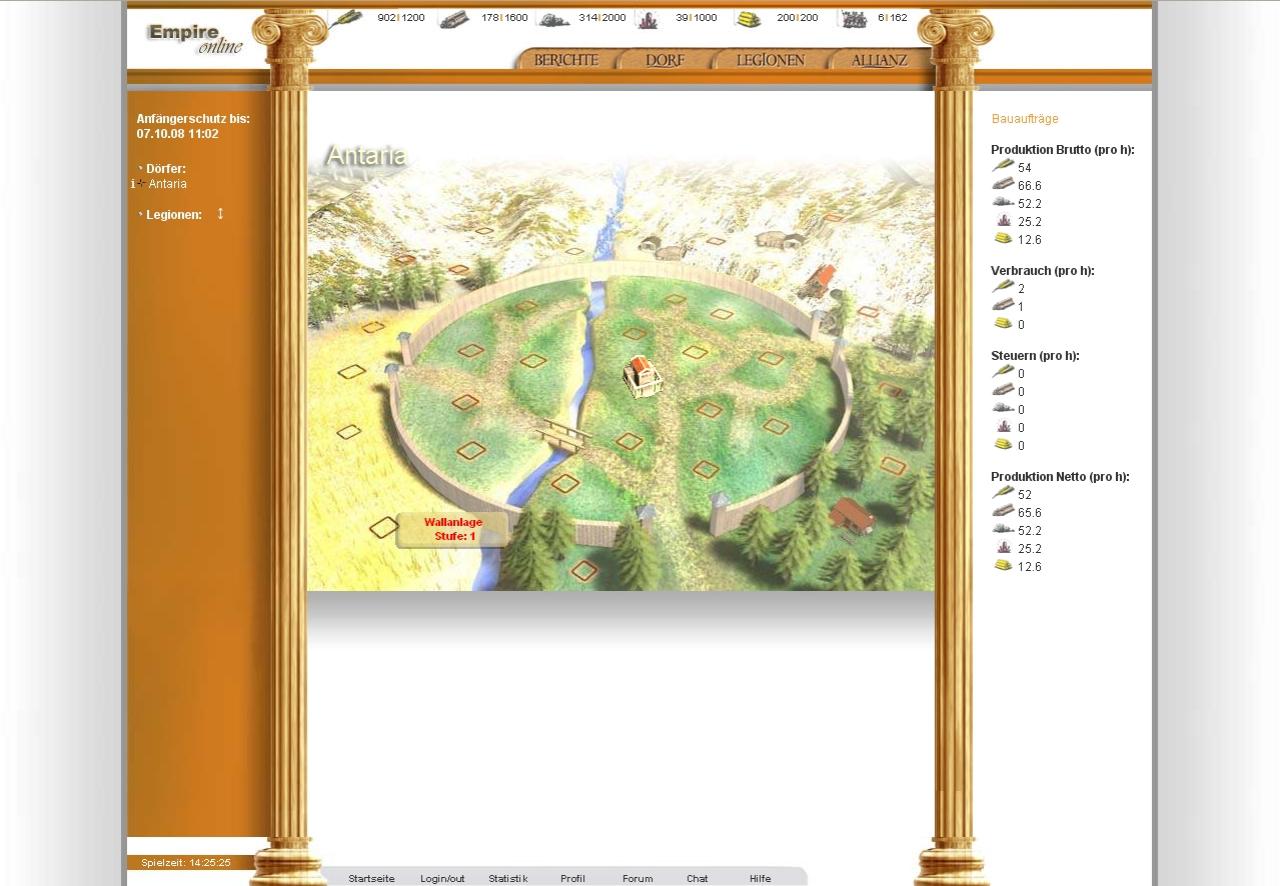Click the Wallanlage Stufe 1 label
This screenshot has width=1280, height=886.
(453, 529)
